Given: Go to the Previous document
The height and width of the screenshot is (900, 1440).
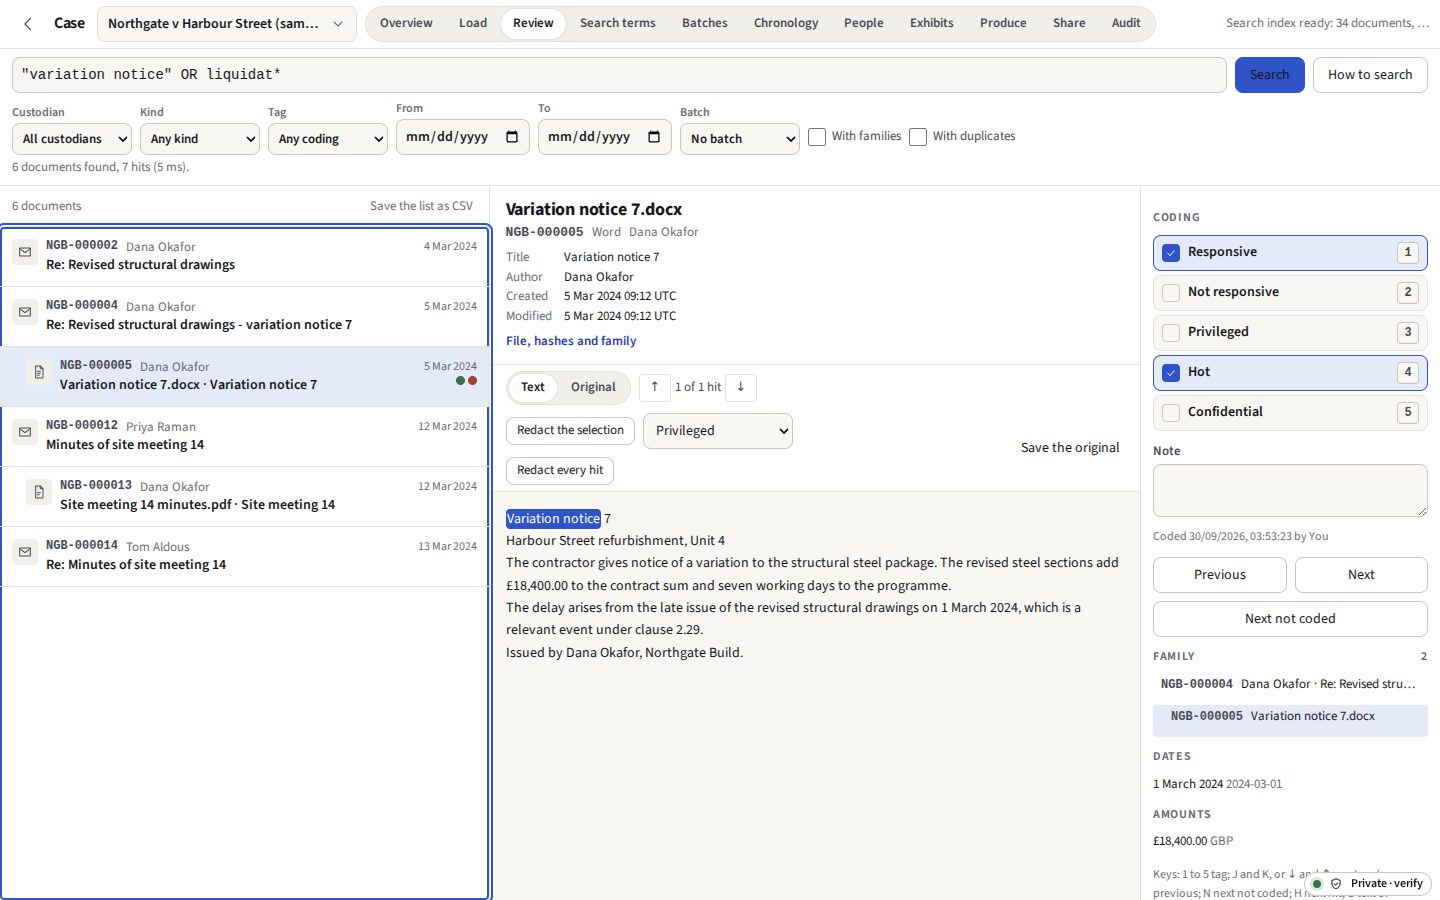Looking at the screenshot, I should (1220, 575).
